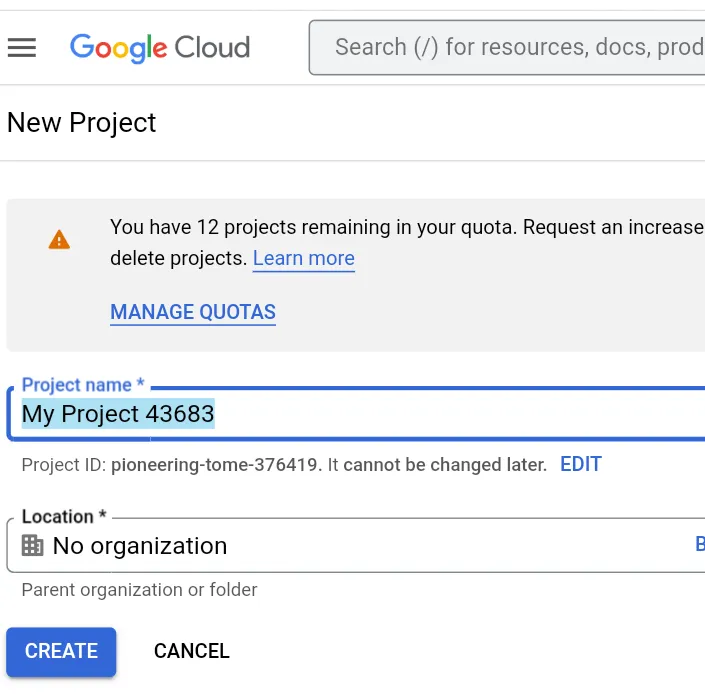Click the pioneering-tome-376419 project ID text

coord(214,465)
